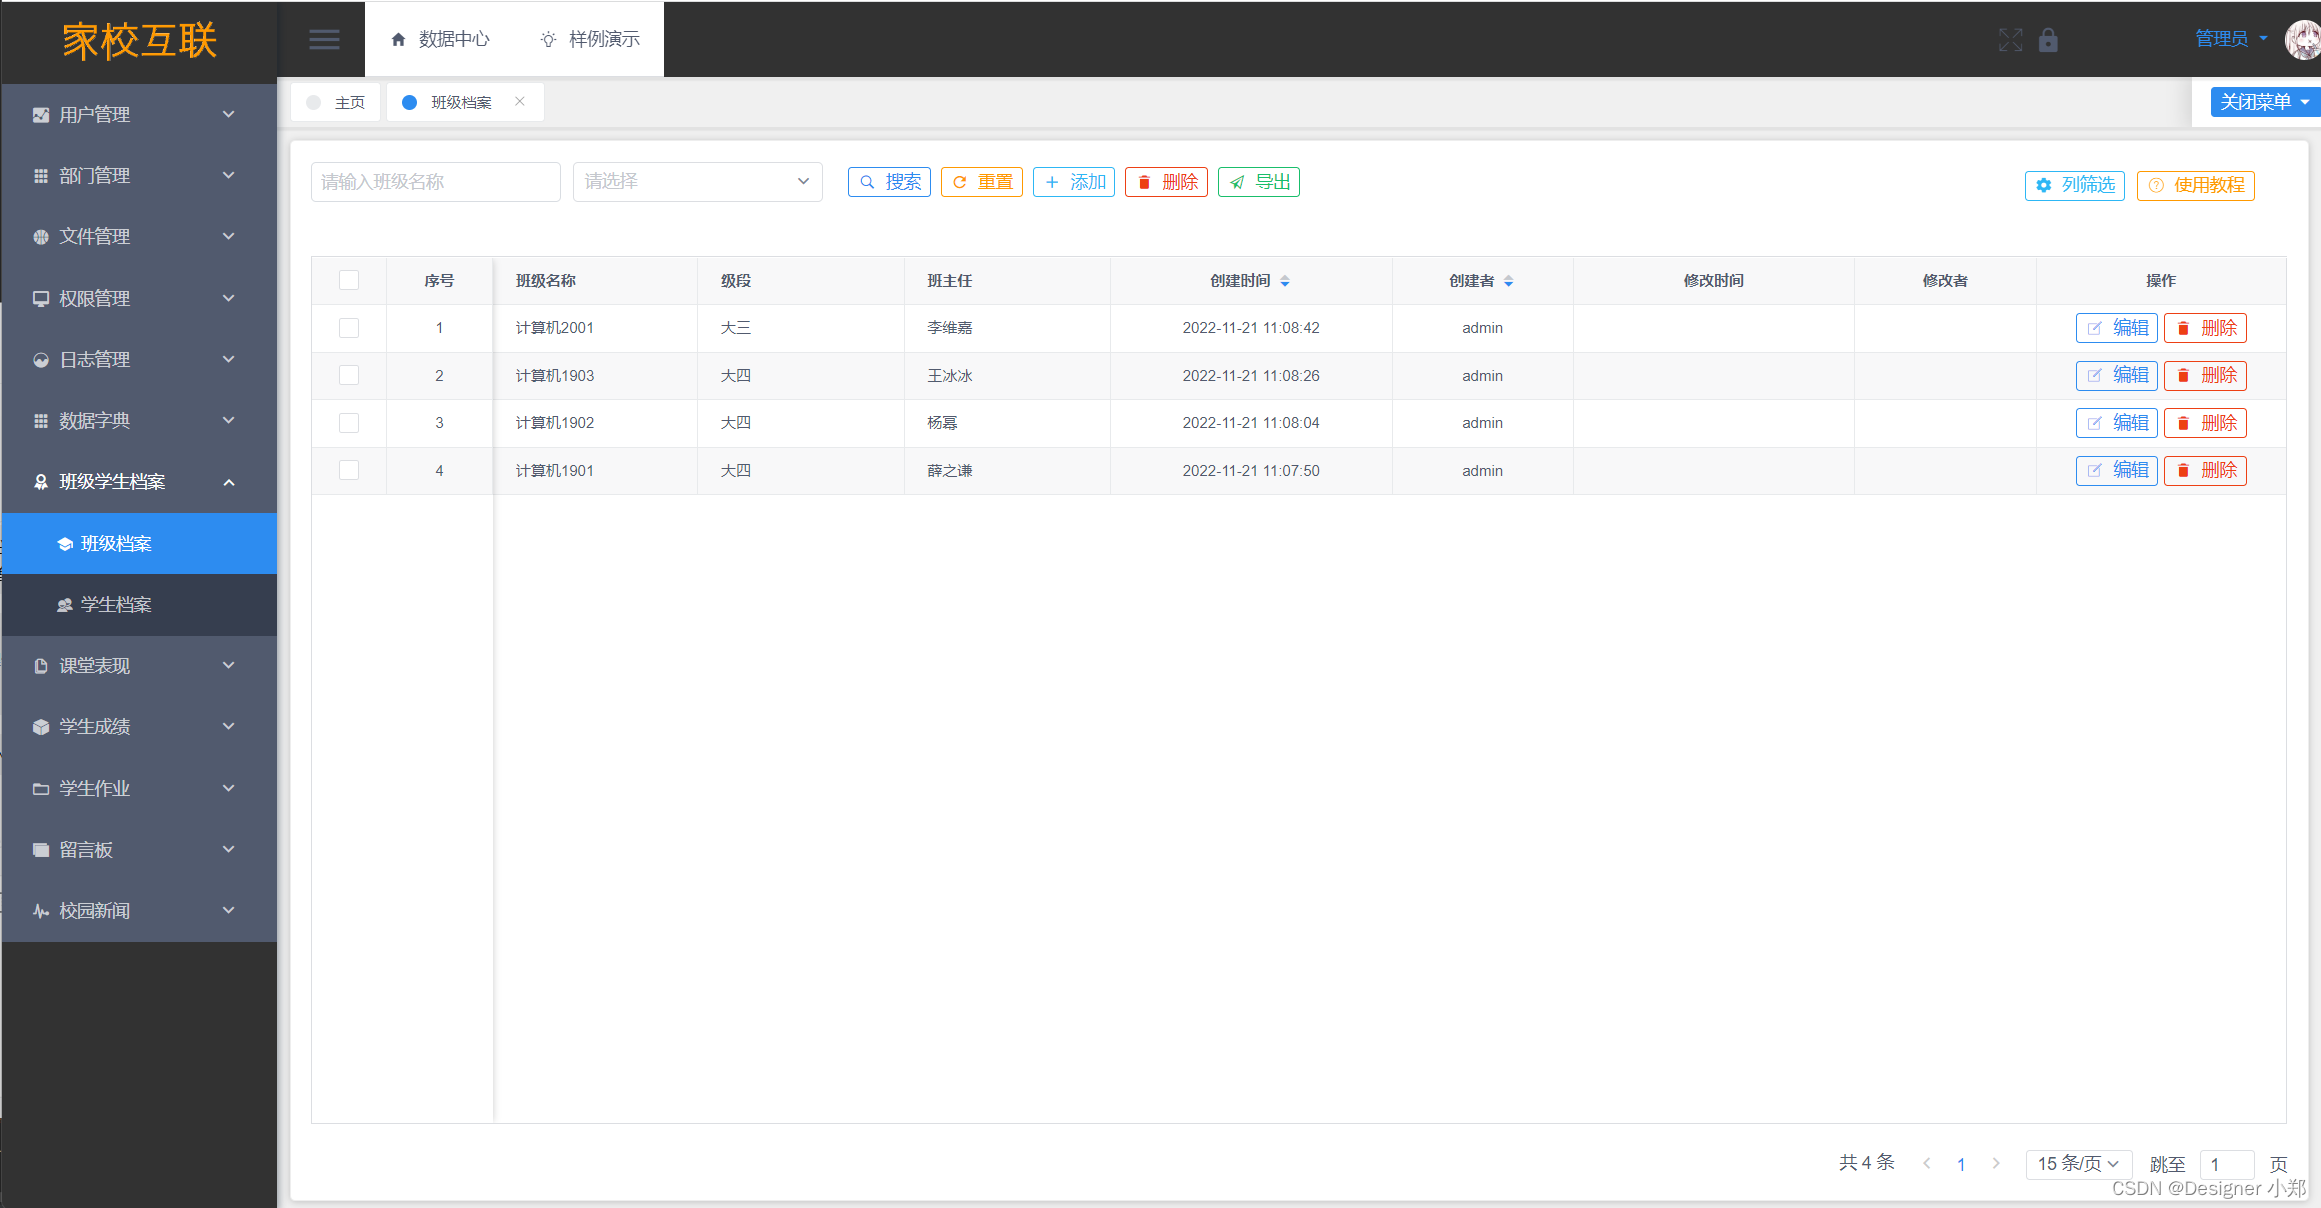The image size is (2321, 1208).
Task: Sort by 创建者 column arrows
Action: [1508, 281]
